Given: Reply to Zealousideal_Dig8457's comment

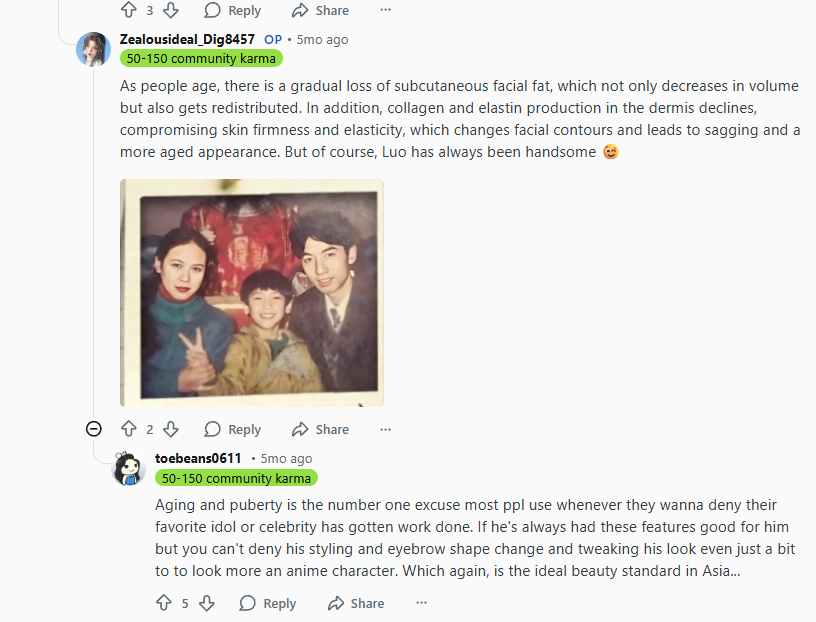Looking at the screenshot, I should pyautogui.click(x=233, y=429).
